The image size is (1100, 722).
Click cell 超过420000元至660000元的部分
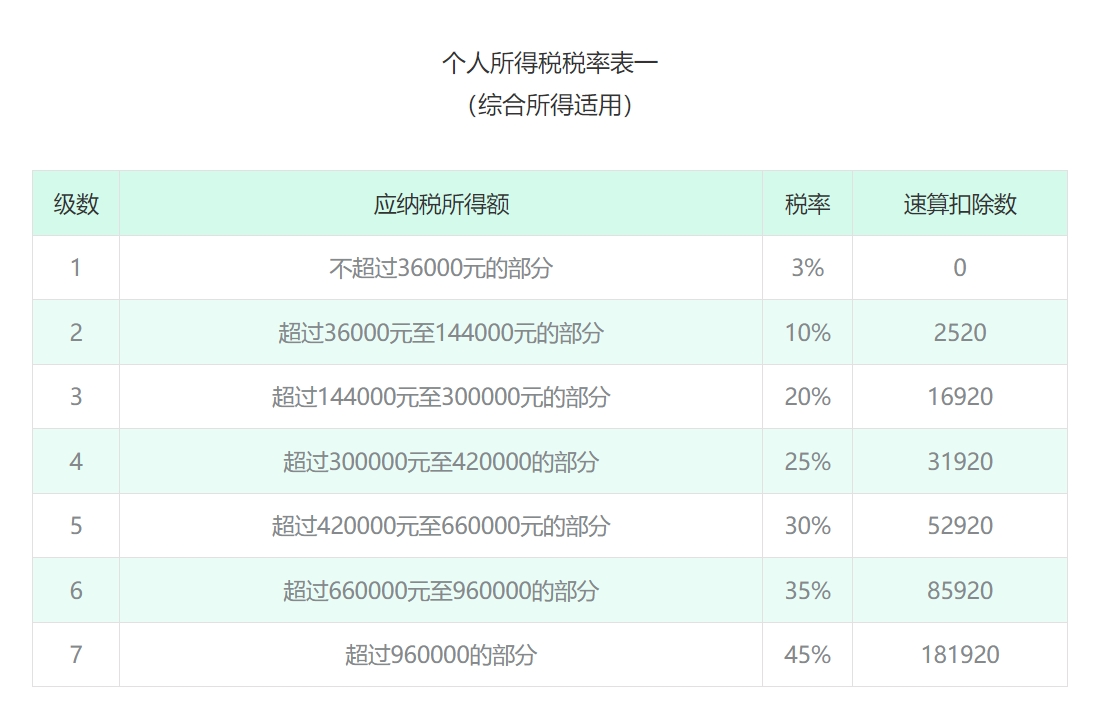441,526
